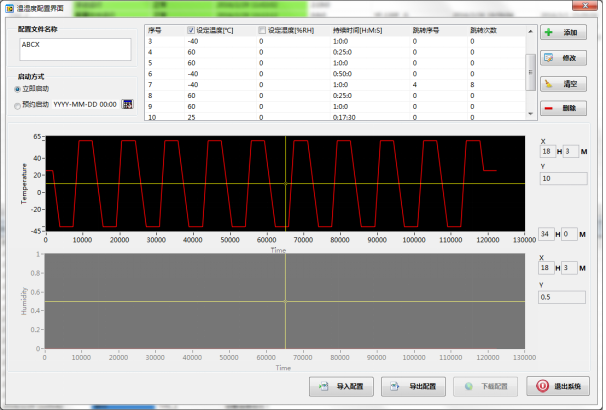Click the 导入配置 import config button
Image resolution: width=606 pixels, height=410 pixels.
341,385
